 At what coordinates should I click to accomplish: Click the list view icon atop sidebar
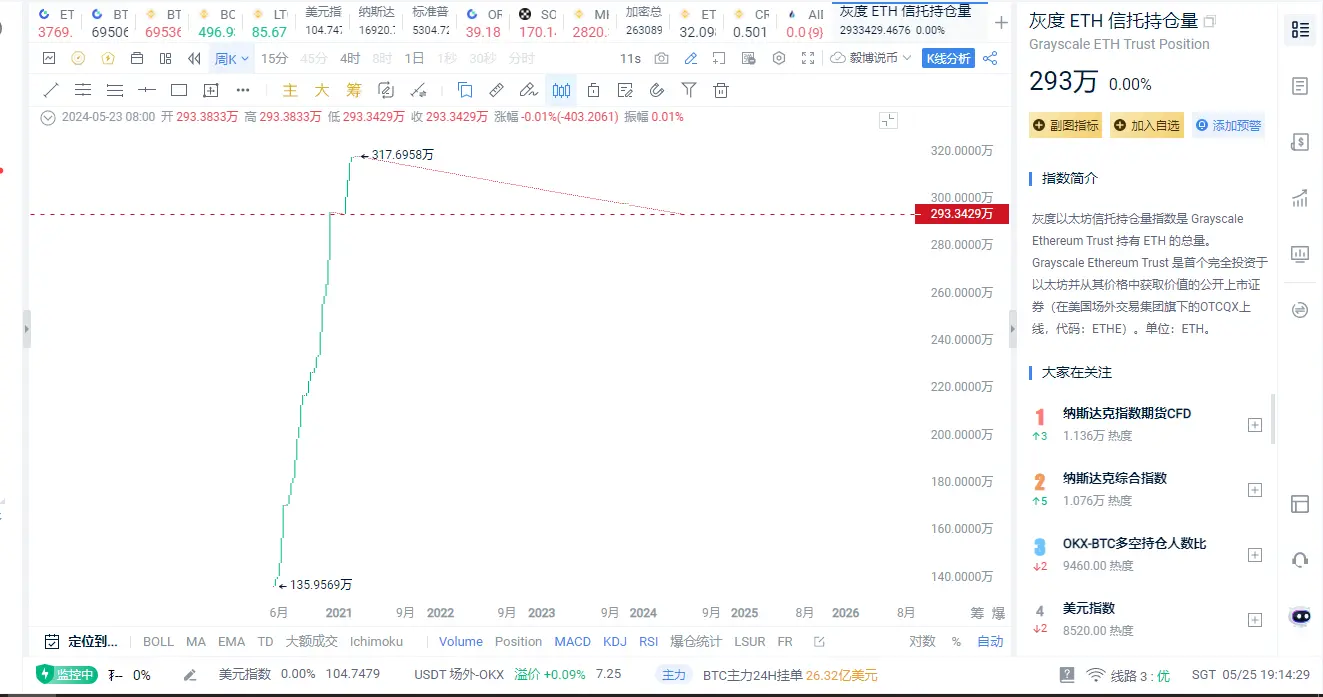pyautogui.click(x=1300, y=30)
